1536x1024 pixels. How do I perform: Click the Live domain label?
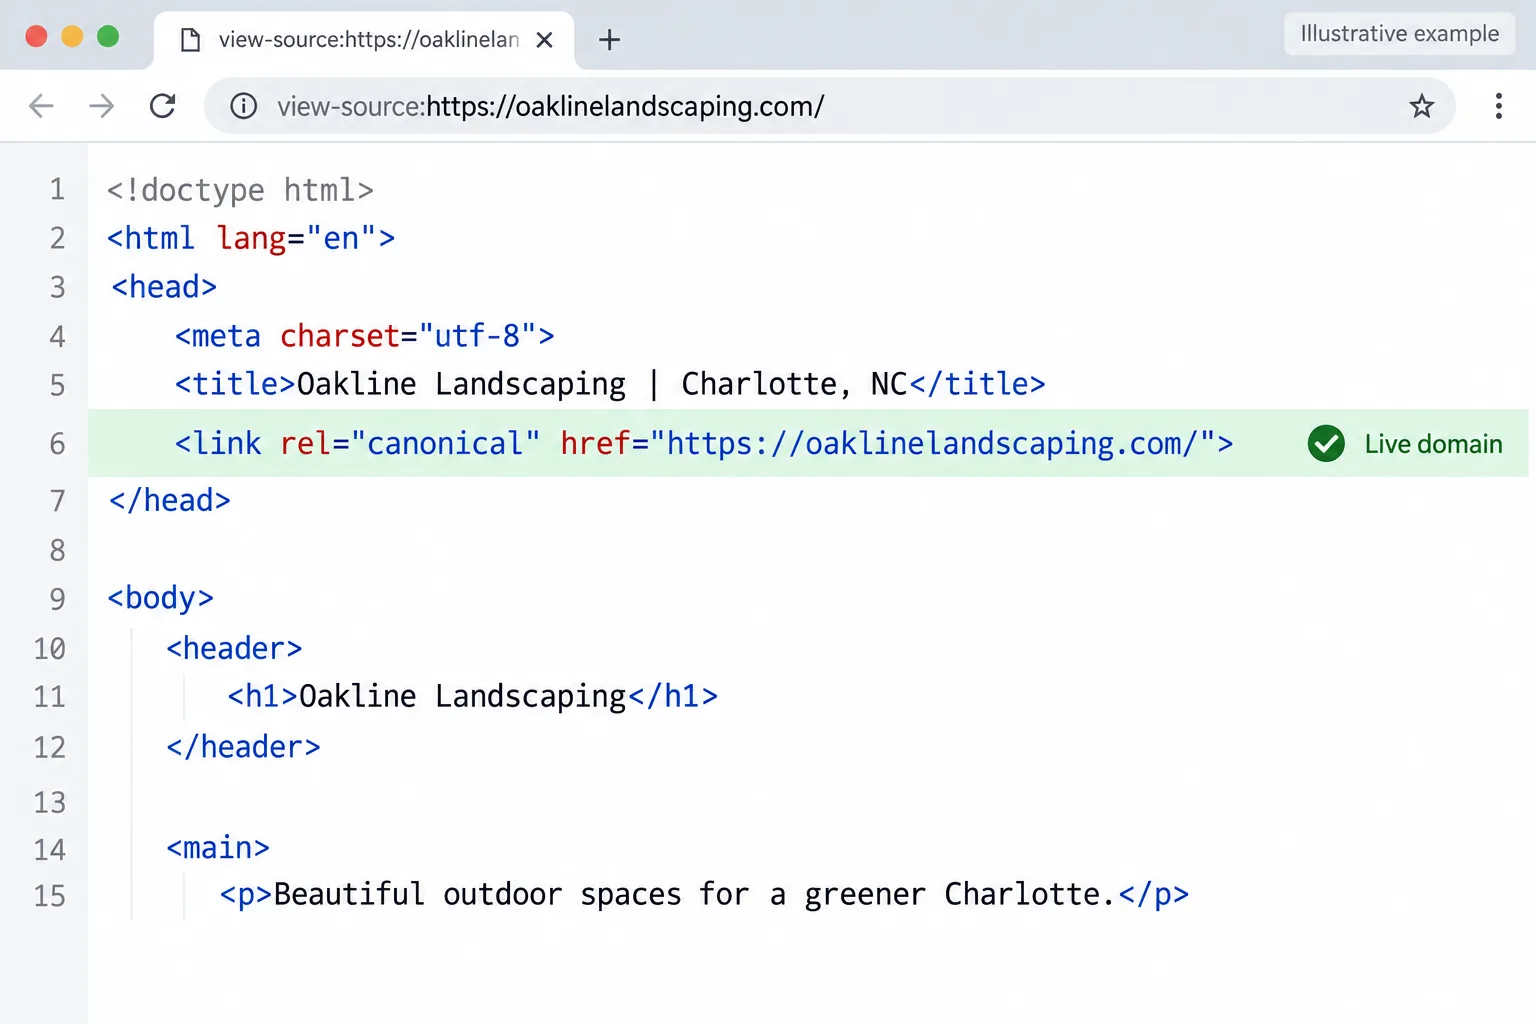[1433, 444]
